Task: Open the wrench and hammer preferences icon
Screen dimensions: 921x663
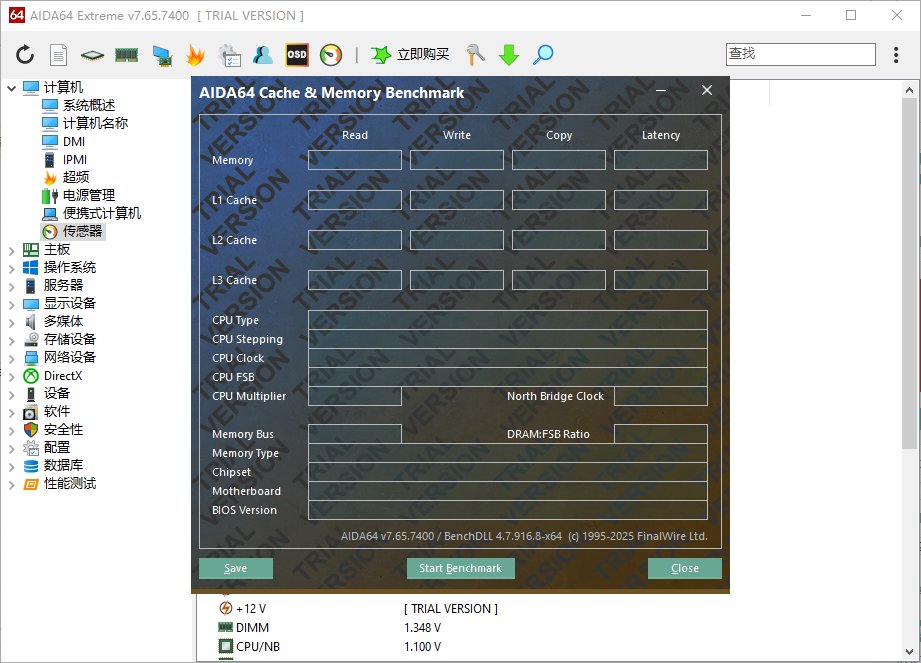Action: coord(475,55)
